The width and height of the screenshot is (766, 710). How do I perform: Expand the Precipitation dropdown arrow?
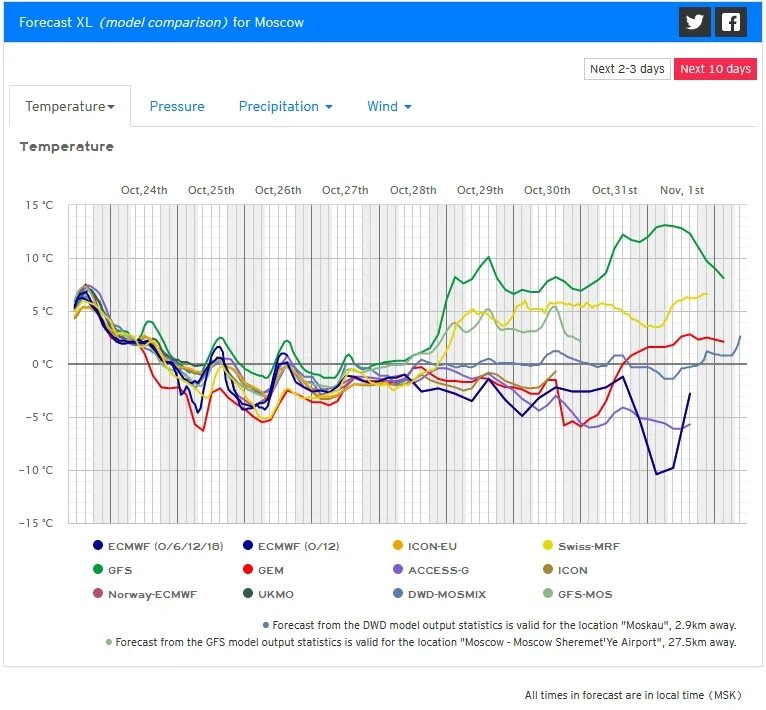(x=329, y=107)
